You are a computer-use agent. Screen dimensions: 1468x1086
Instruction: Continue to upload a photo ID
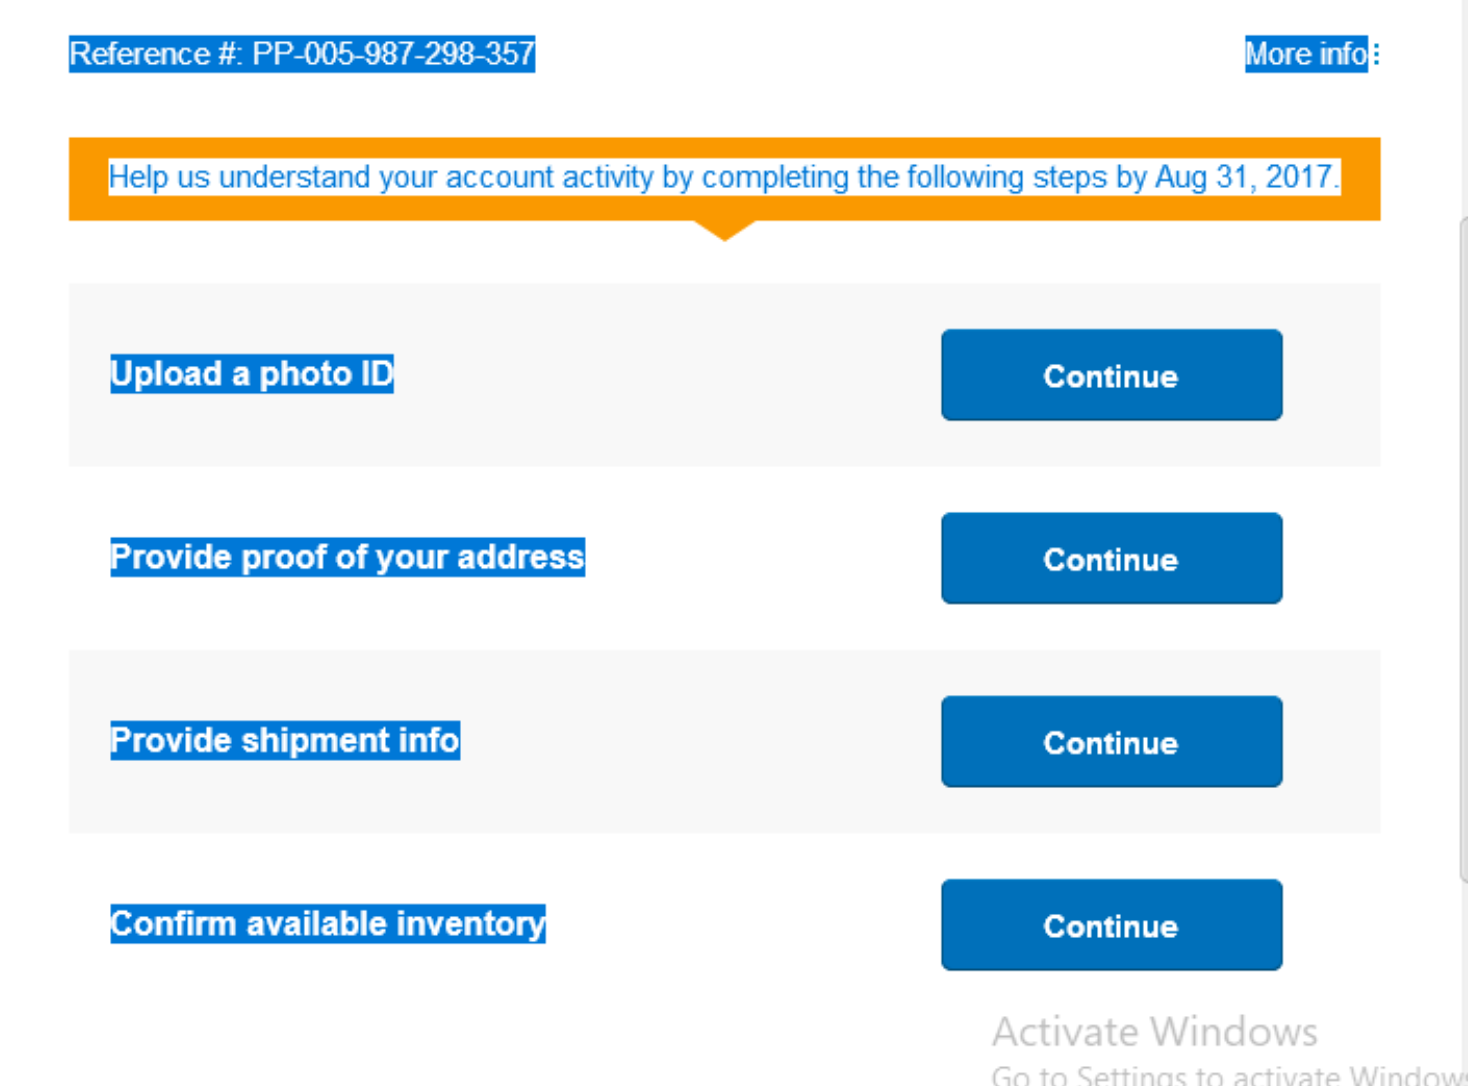pyautogui.click(x=1111, y=375)
